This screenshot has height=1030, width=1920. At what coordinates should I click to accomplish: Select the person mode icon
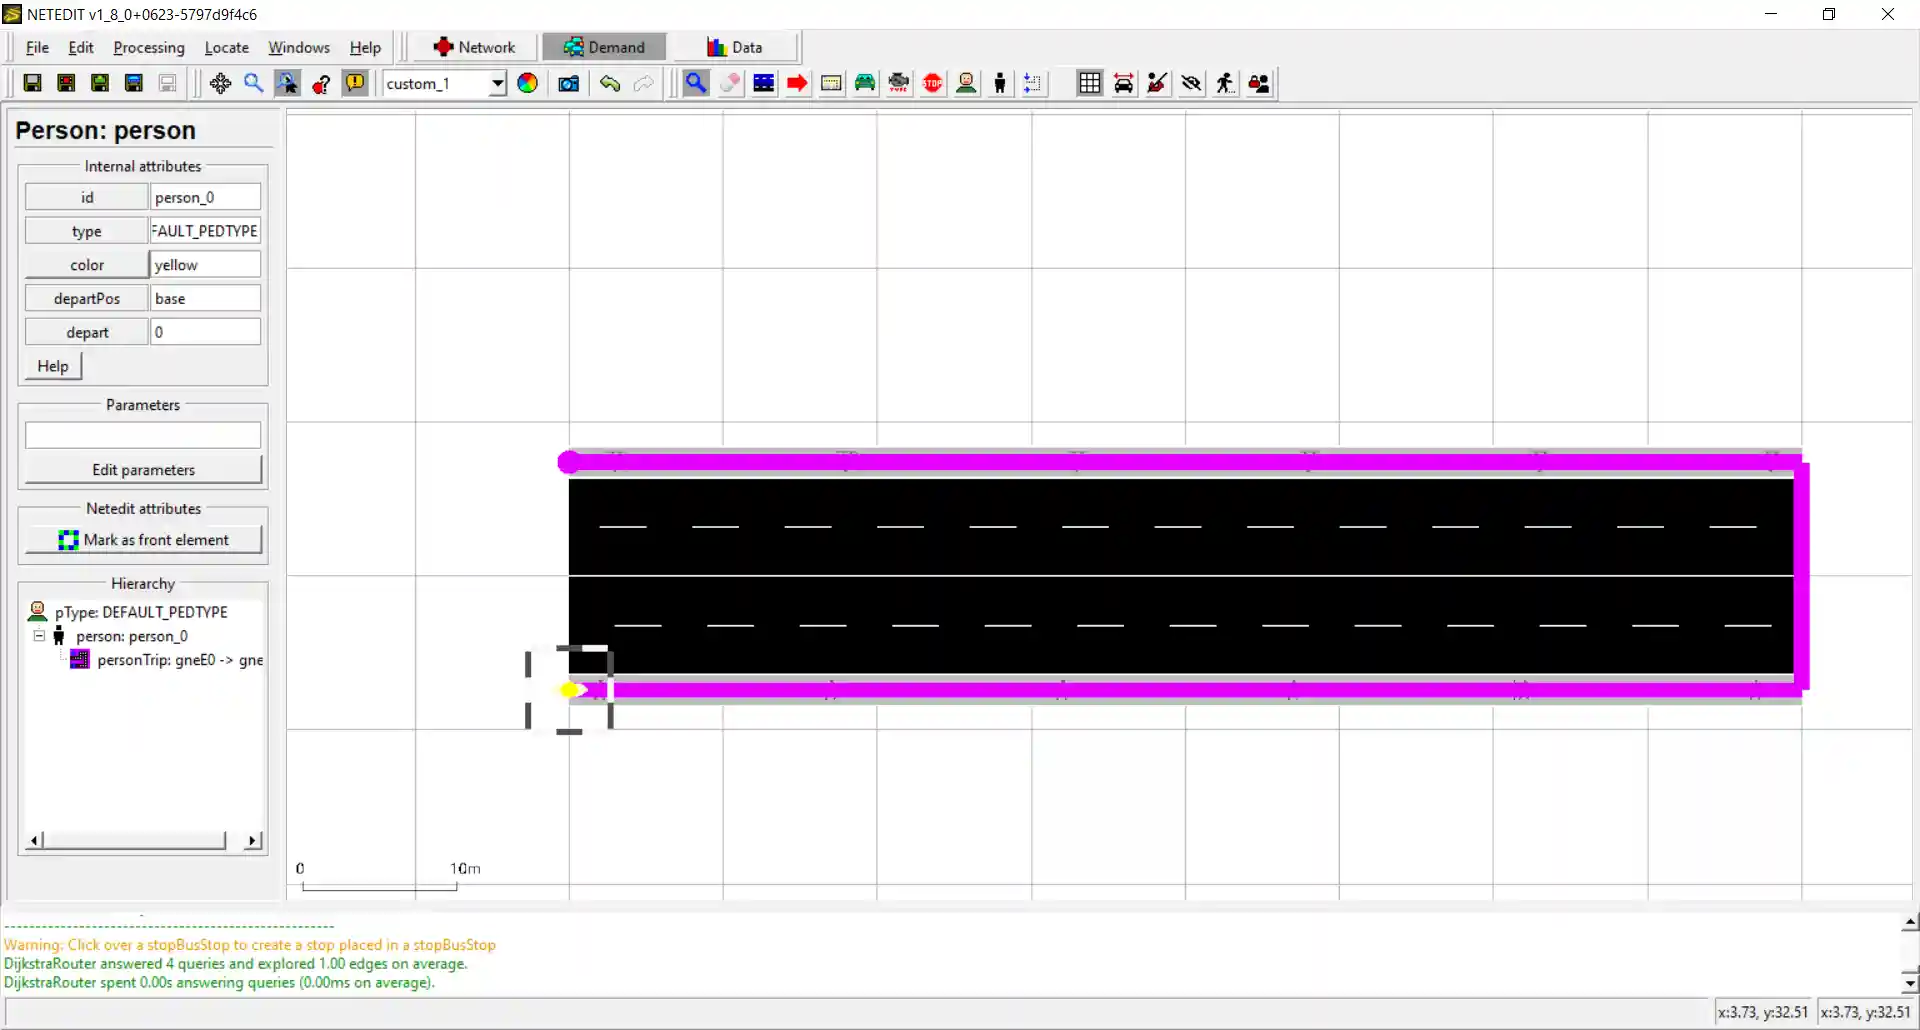[999, 84]
